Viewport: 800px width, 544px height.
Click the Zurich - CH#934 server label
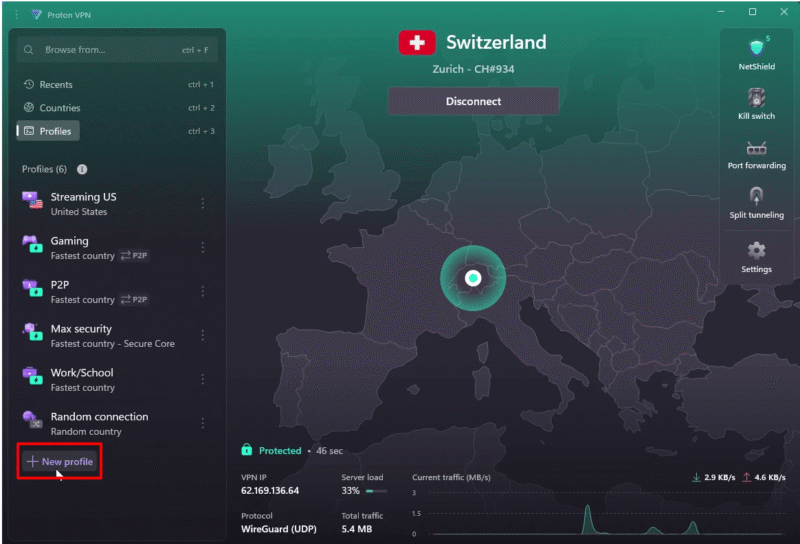click(473, 69)
